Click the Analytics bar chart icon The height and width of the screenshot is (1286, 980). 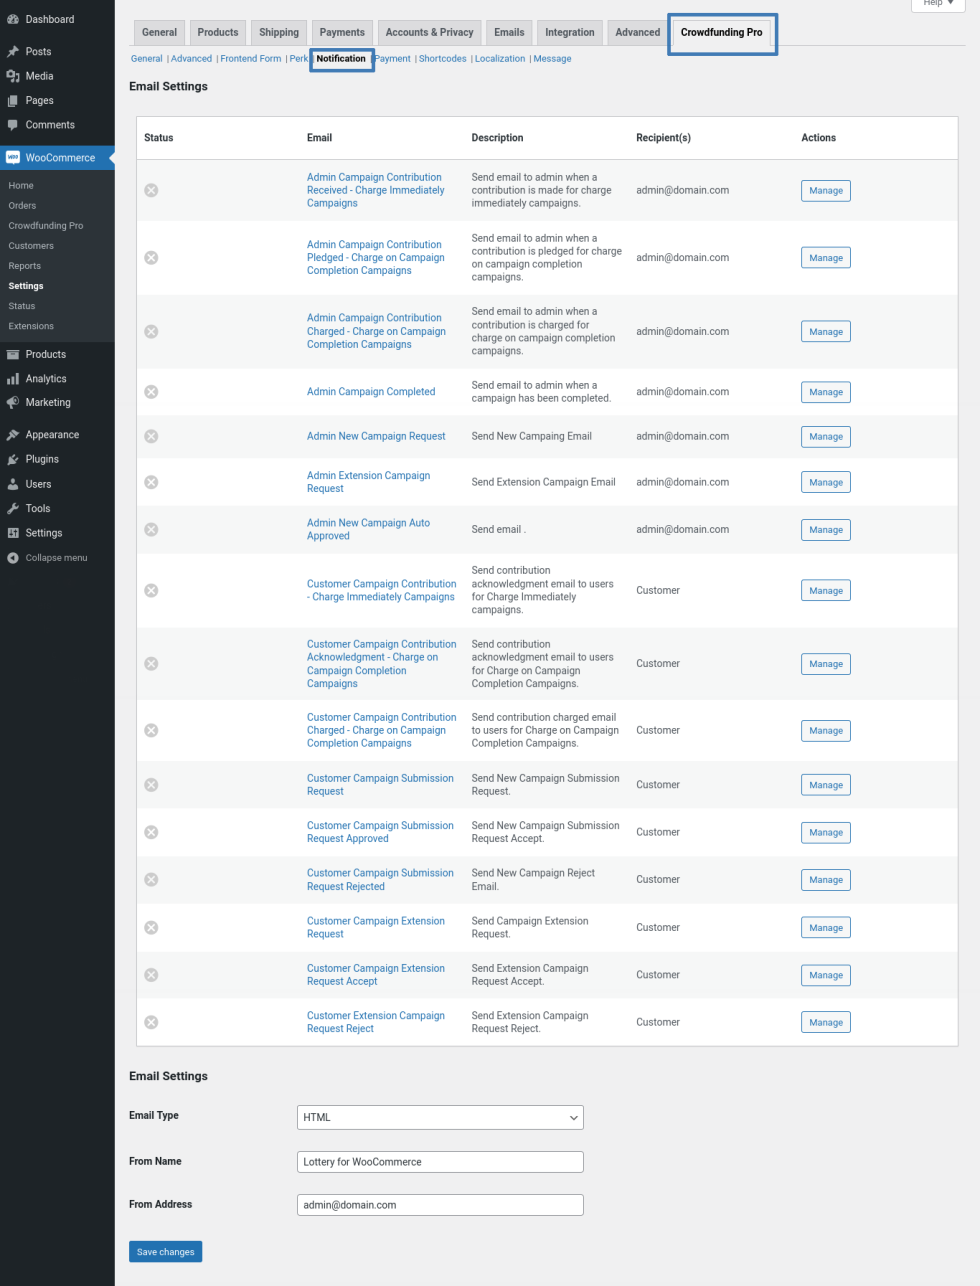[13, 379]
